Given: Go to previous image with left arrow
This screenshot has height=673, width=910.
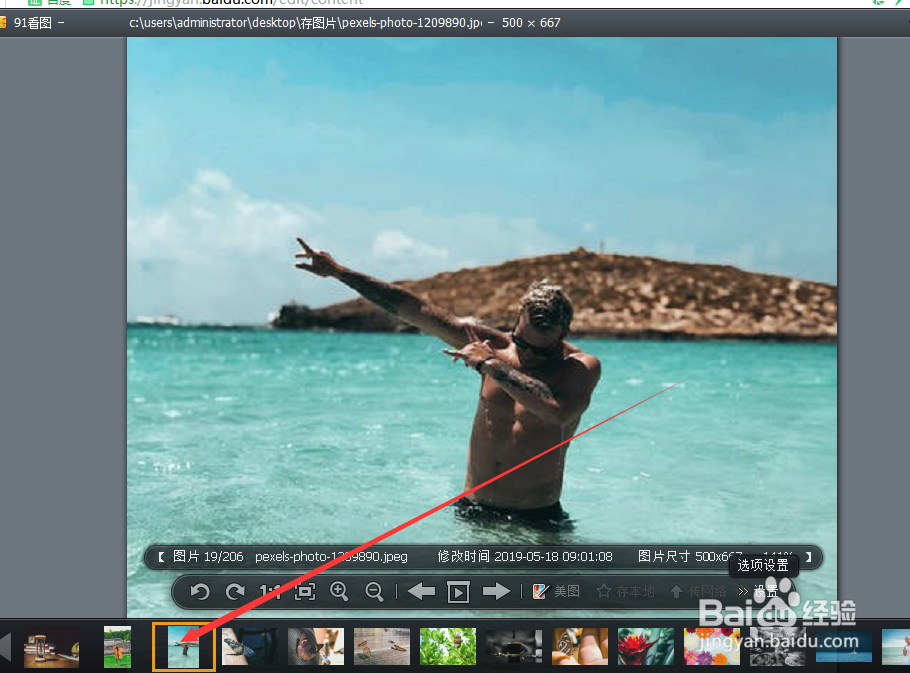Looking at the screenshot, I should click(421, 592).
